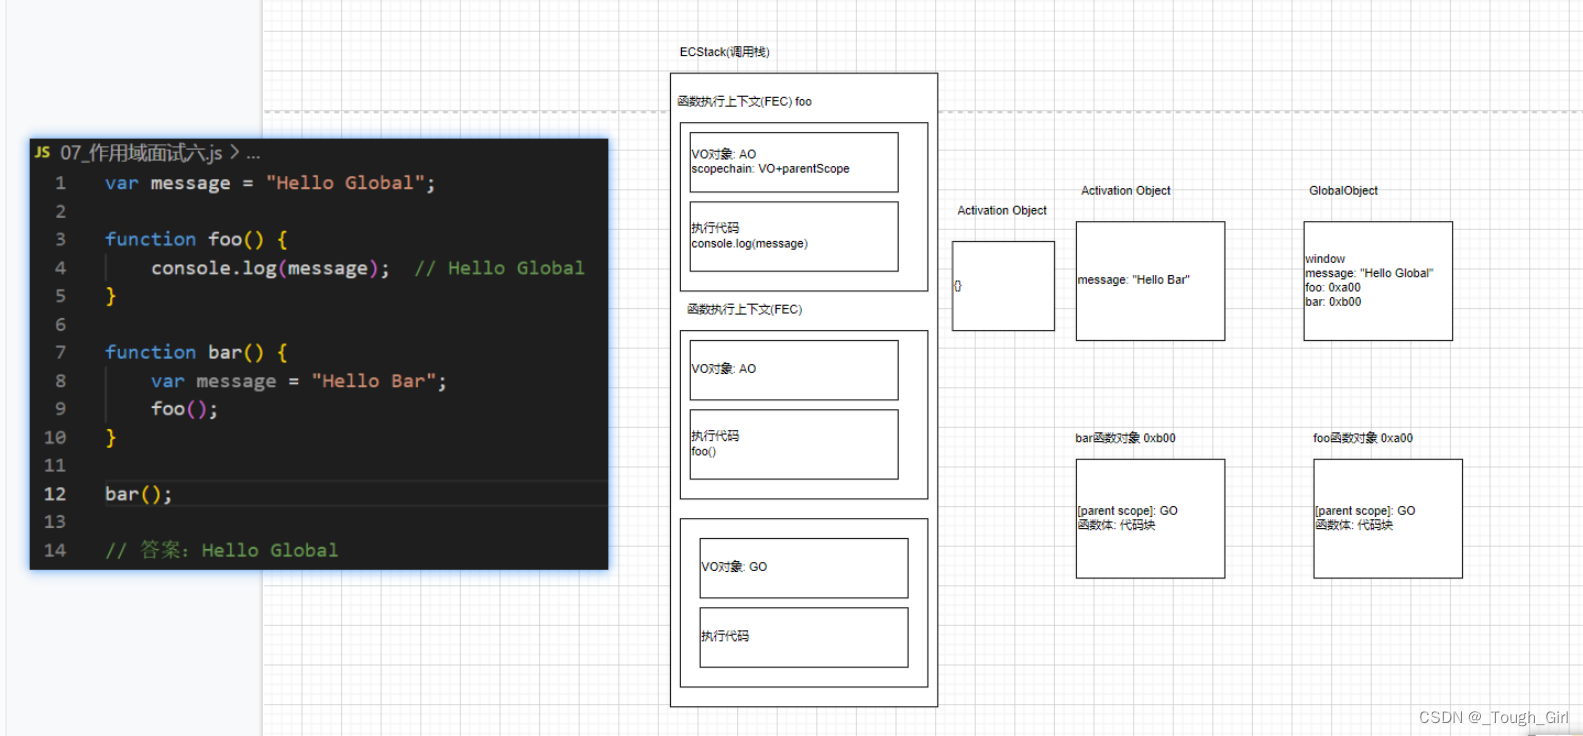The width and height of the screenshot is (1583, 736).
Task: Select the box with 'message: "Hello Bar"'
Action: pos(1151,281)
